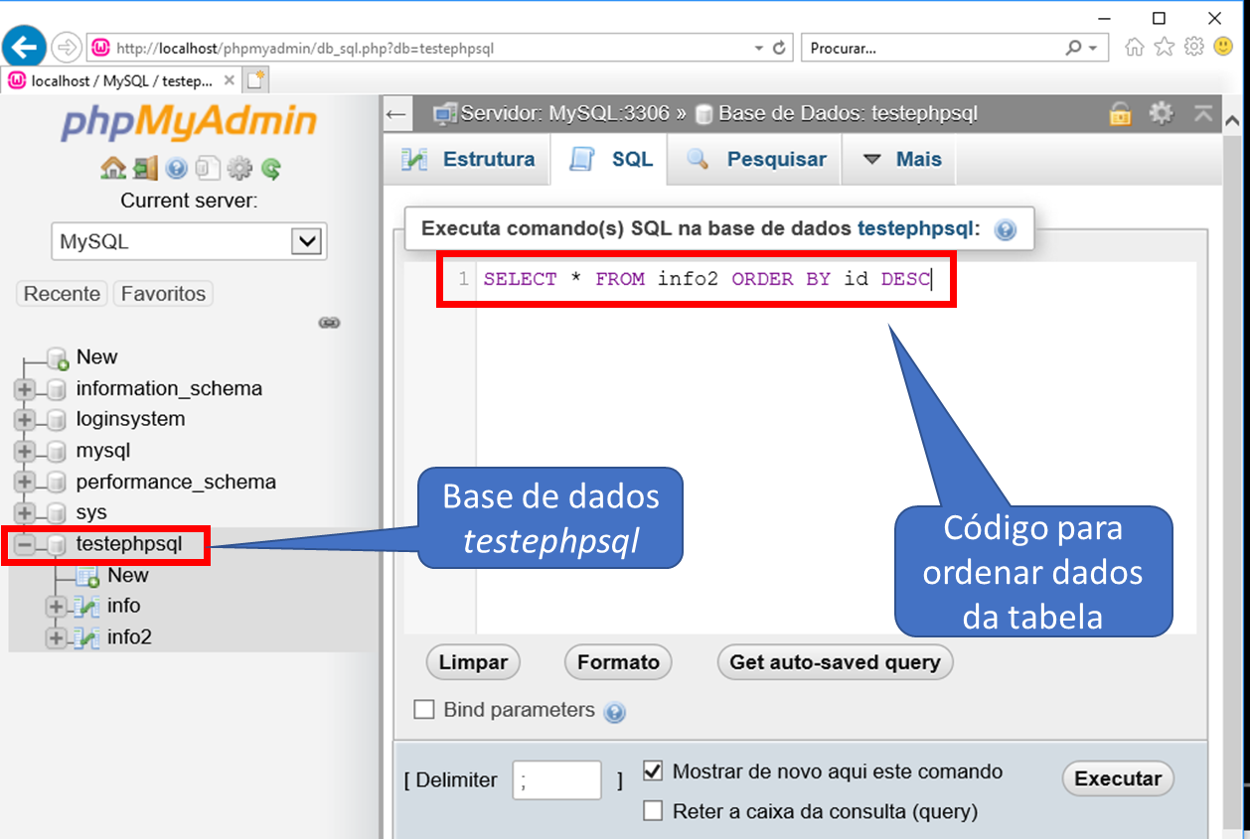Screen dimensions: 1250x839
Task: Click the Limpar button
Action: [x=473, y=662]
